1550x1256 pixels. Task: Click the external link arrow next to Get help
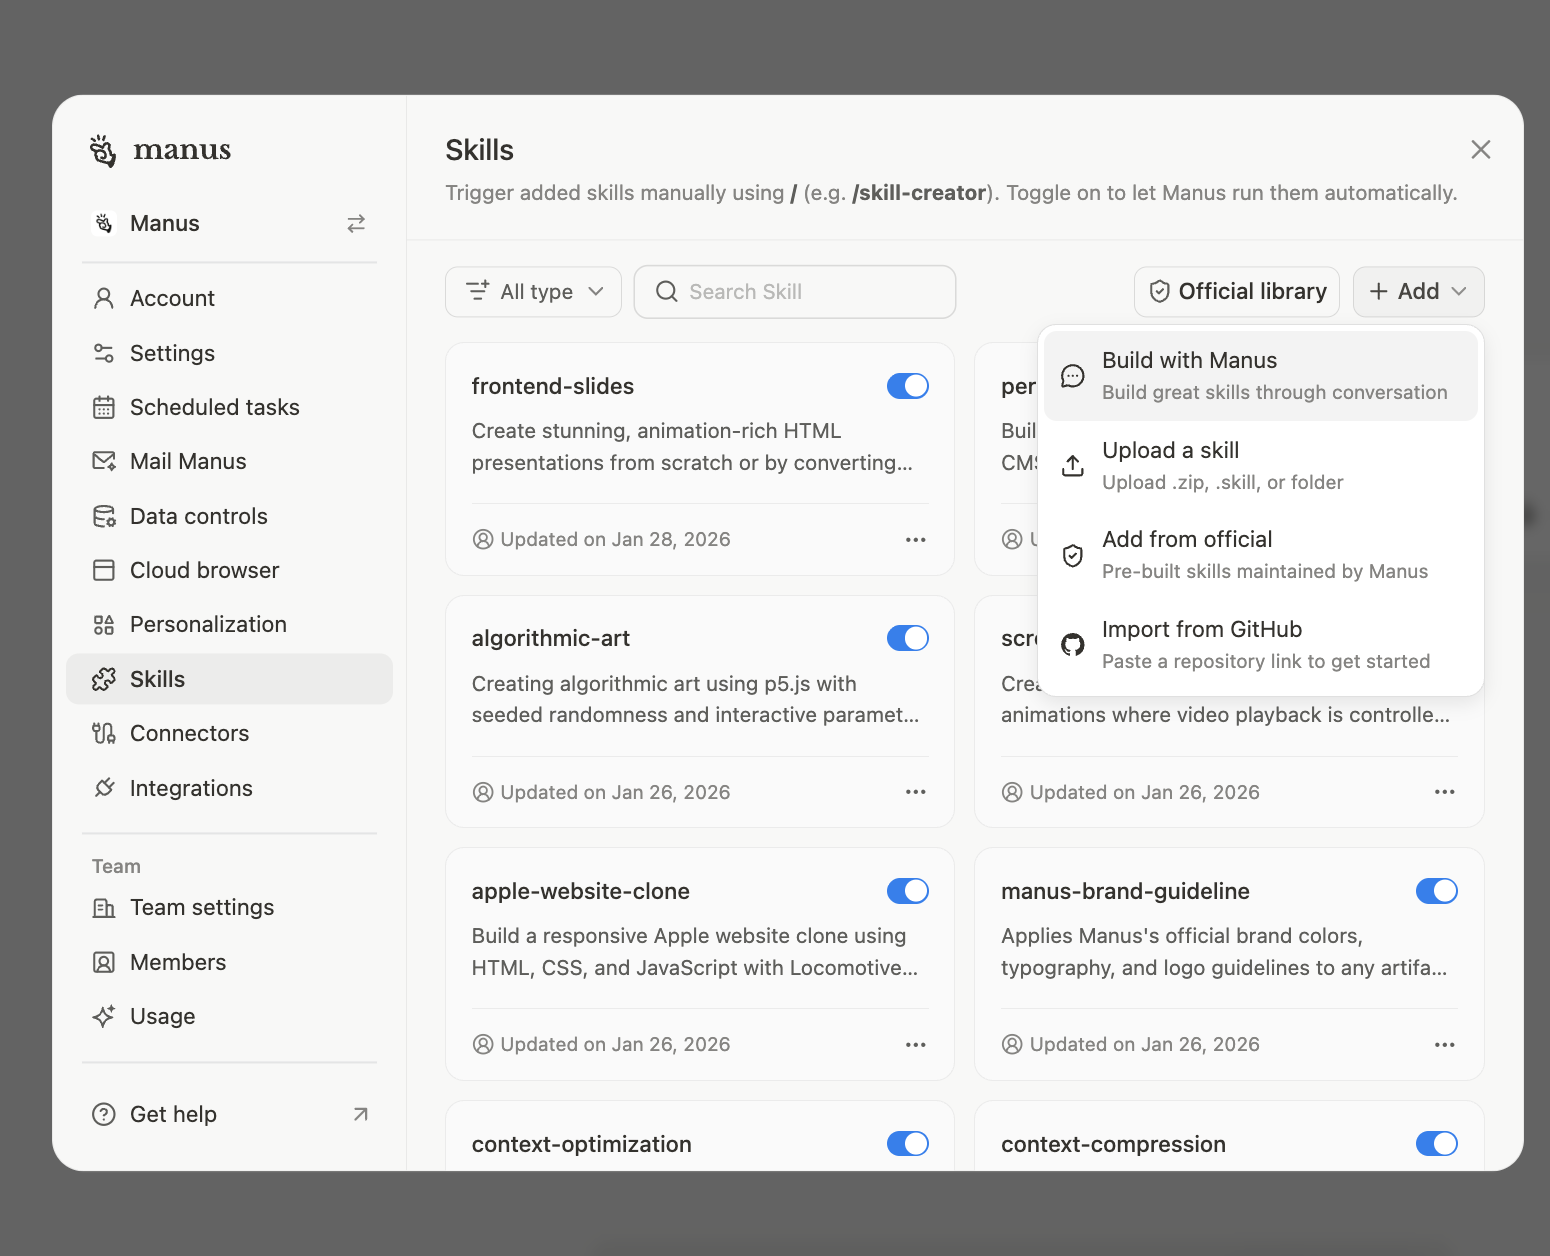click(361, 1114)
